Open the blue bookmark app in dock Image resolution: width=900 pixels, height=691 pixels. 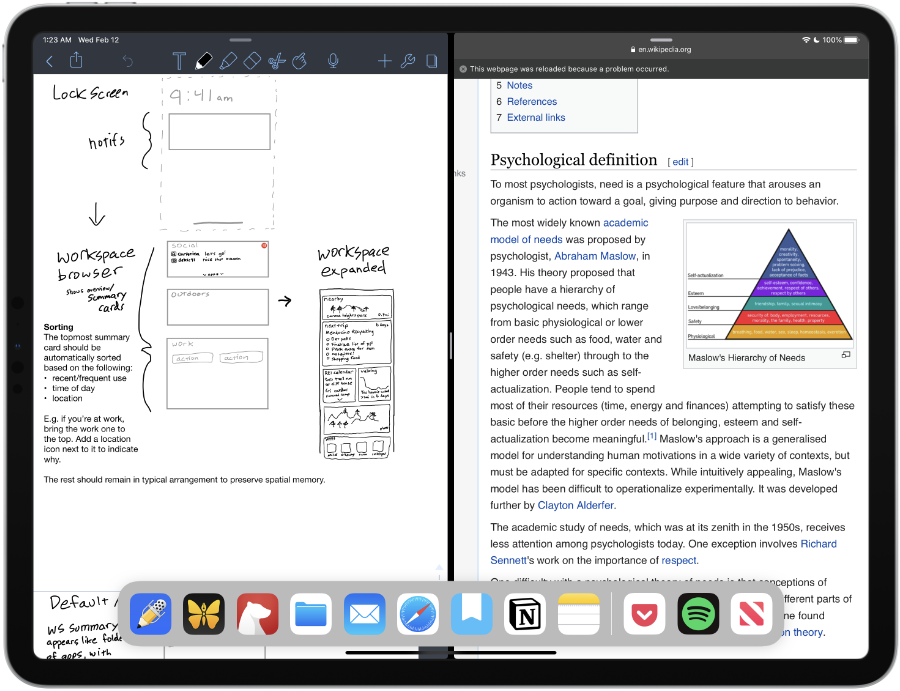pos(471,614)
